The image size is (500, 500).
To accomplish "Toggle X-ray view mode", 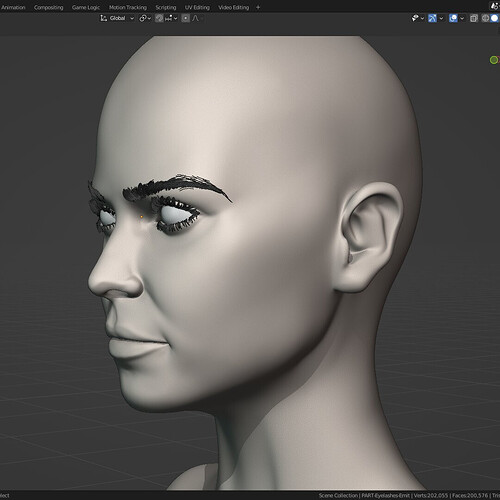I will click(x=474, y=18).
